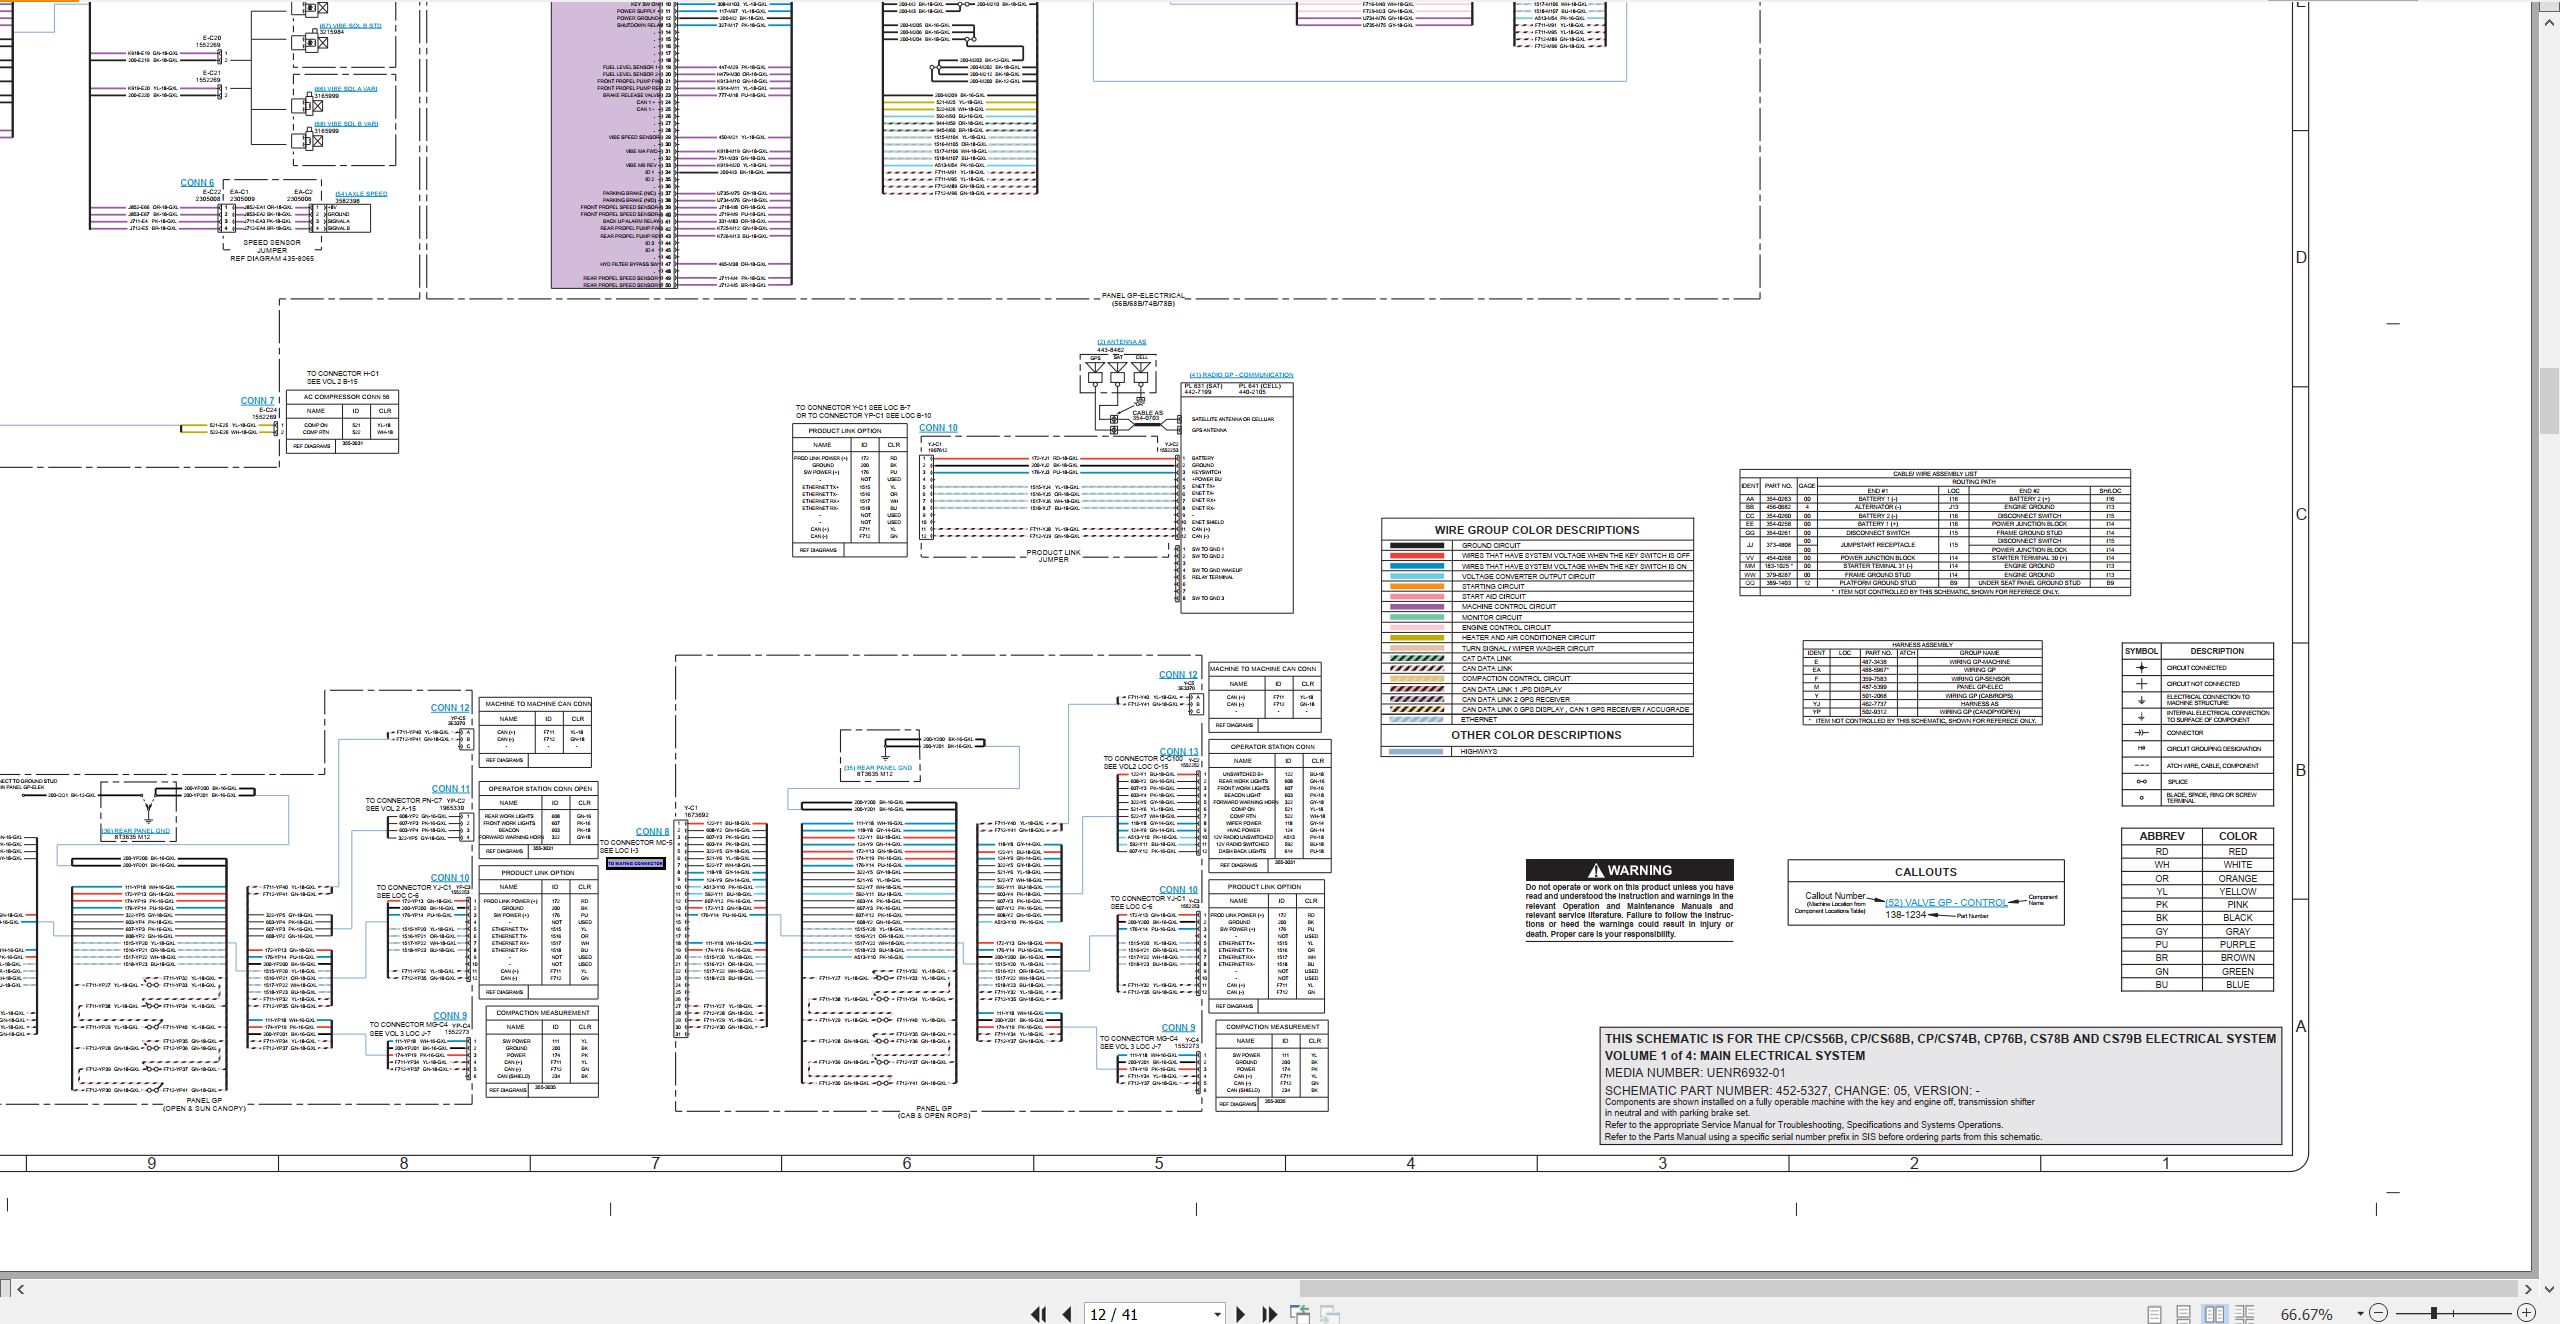Jump to the last page
2560x1324 pixels.
click(1269, 1314)
